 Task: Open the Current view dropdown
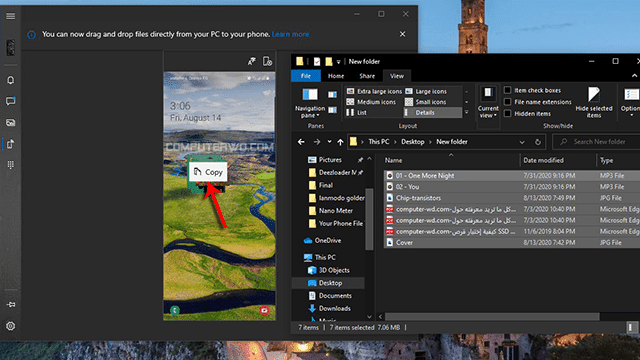488,103
